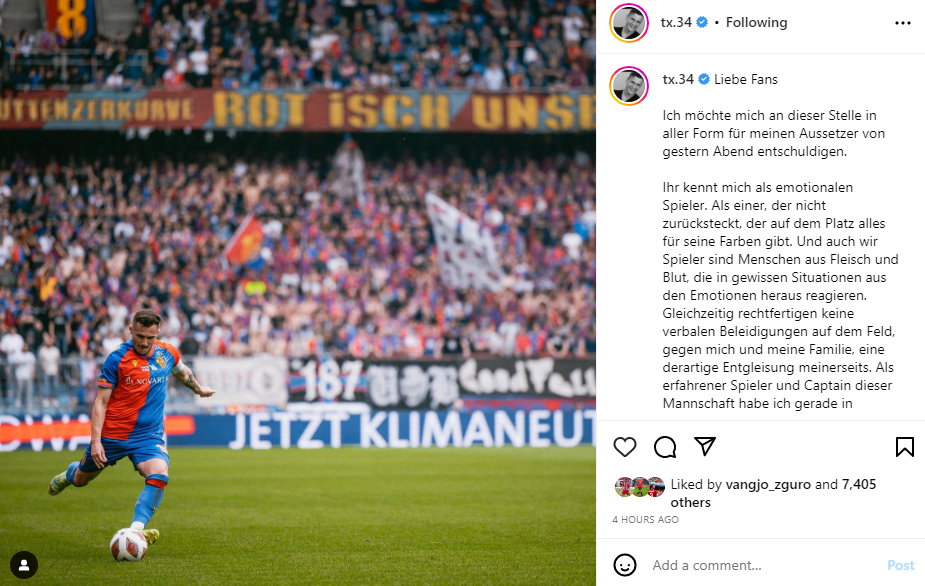Viewport: 925px width, 586px height.
Task: Open the emoji picker smiley icon
Action: coord(625,565)
